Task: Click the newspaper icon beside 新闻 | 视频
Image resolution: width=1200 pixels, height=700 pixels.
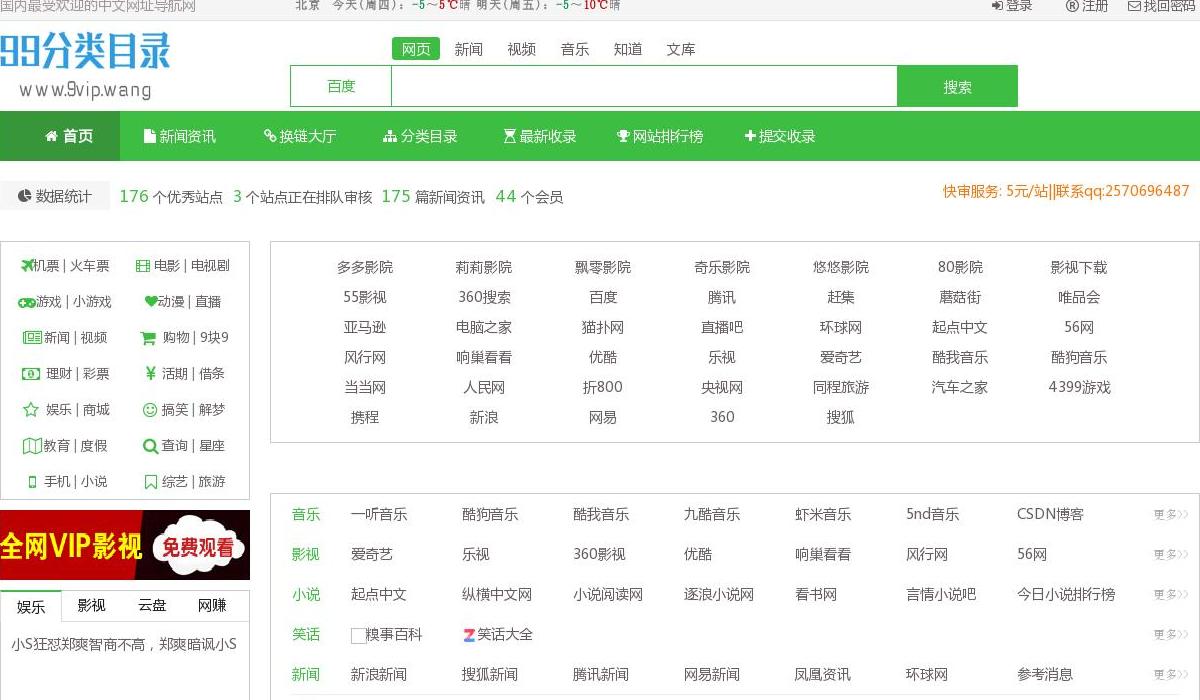Action: click(x=32, y=338)
